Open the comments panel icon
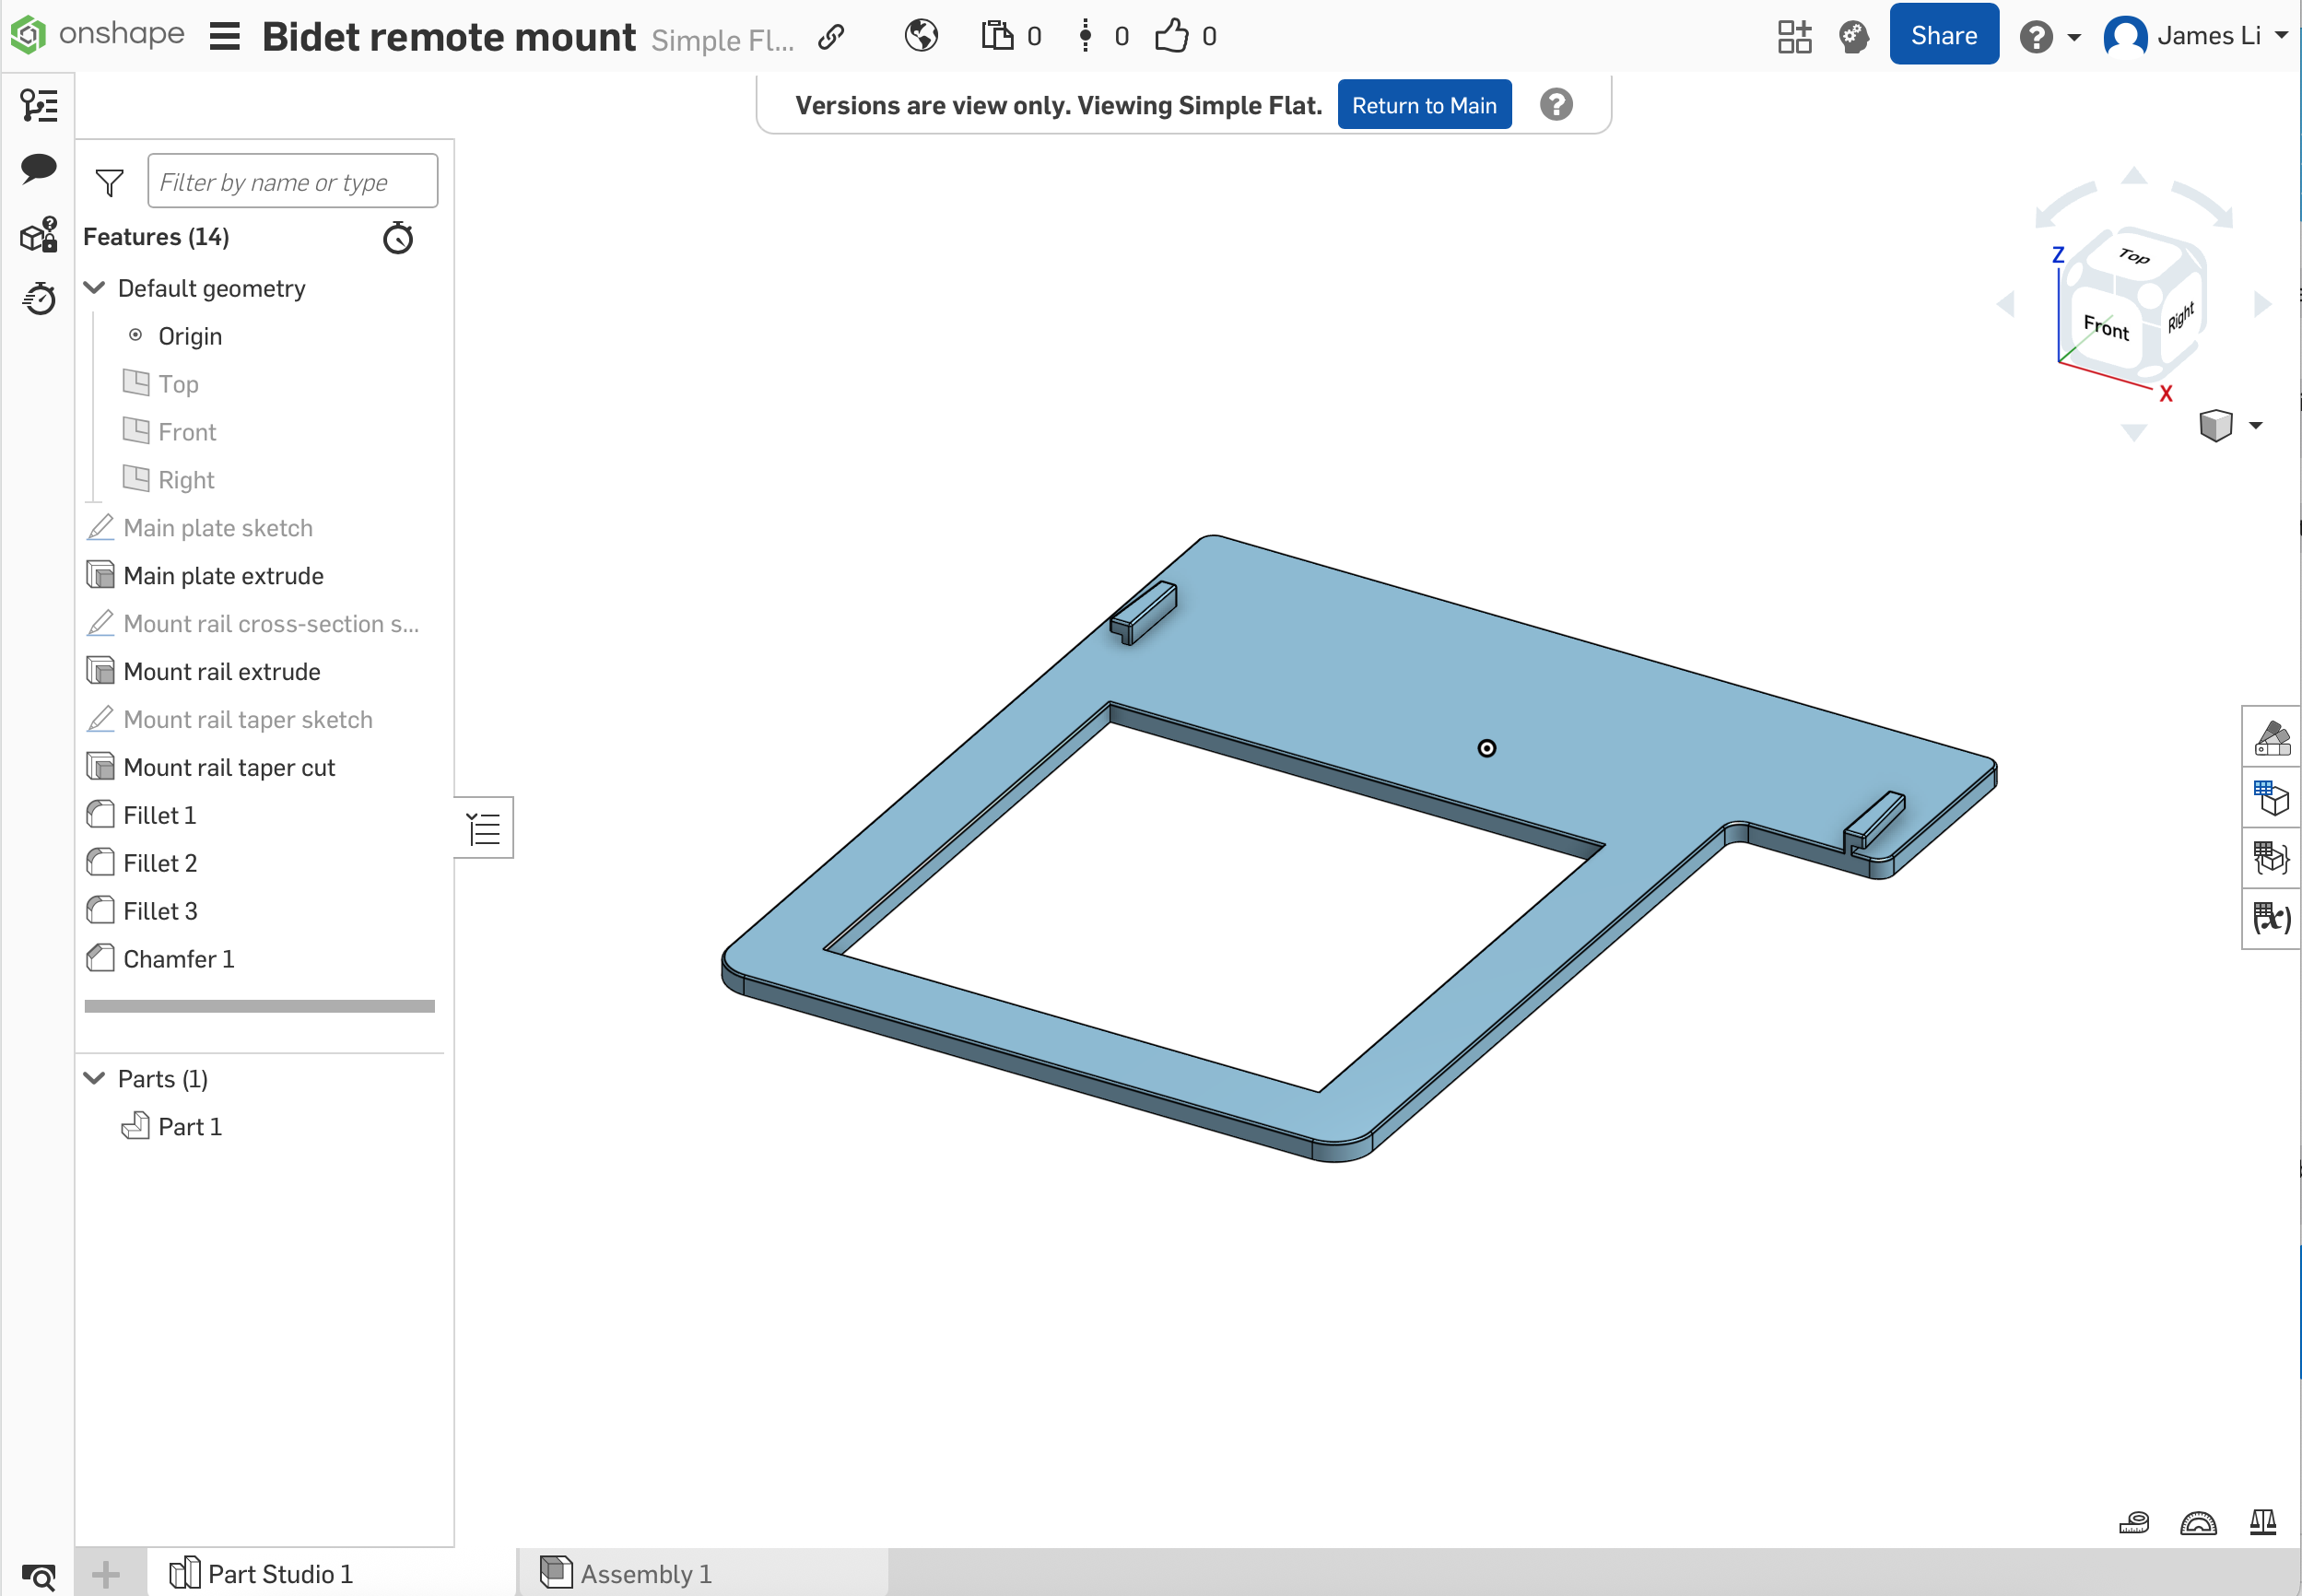Image resolution: width=2302 pixels, height=1596 pixels. tap(39, 168)
